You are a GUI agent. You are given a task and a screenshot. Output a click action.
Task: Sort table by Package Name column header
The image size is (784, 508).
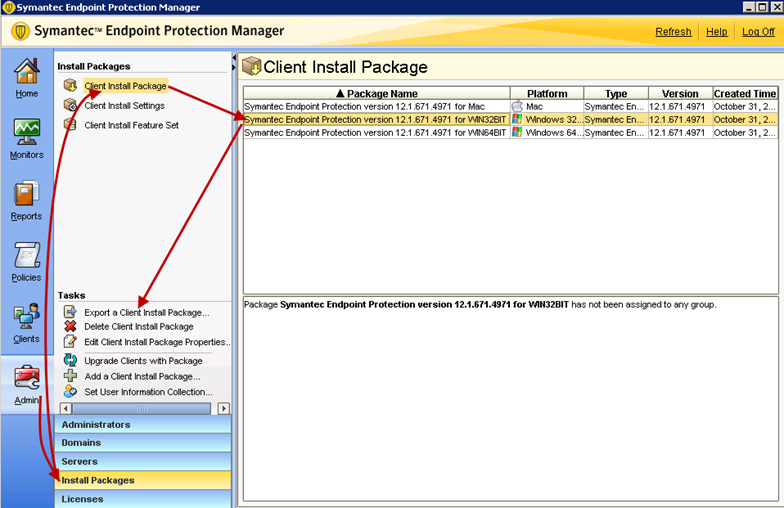[x=376, y=94]
